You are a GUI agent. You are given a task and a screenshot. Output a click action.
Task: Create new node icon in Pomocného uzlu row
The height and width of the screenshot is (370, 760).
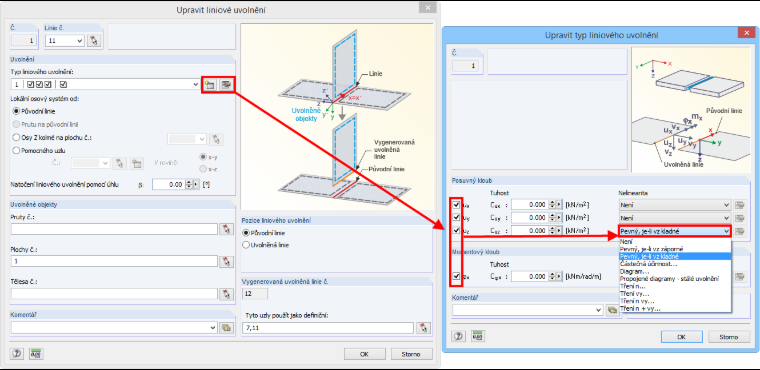click(x=136, y=163)
